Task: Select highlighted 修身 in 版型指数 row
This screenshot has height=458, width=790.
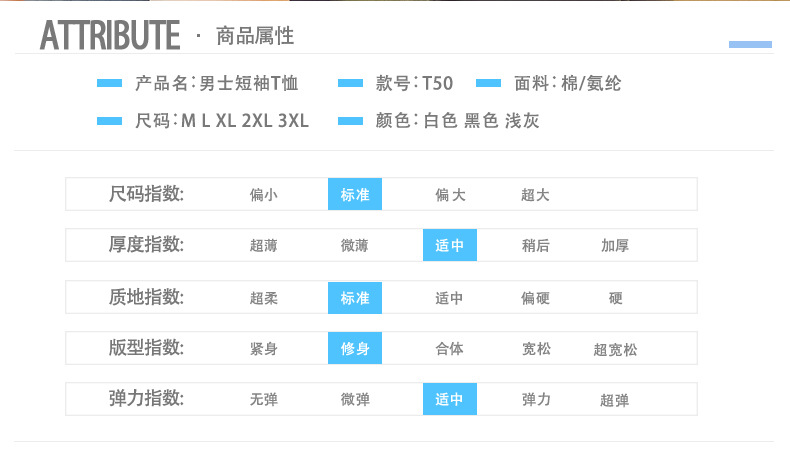Action: [355, 348]
